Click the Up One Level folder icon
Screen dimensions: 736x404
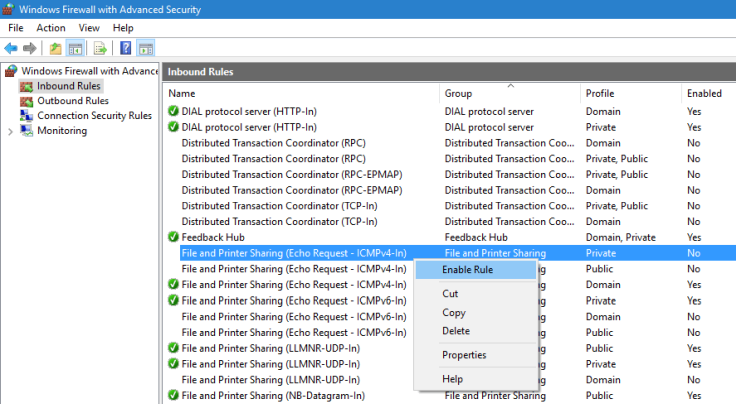56,48
